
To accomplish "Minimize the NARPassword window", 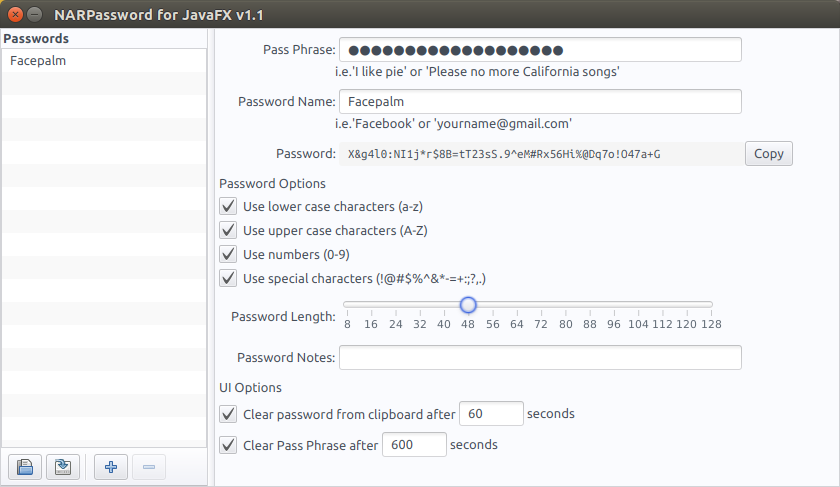I will pos(35,15).
